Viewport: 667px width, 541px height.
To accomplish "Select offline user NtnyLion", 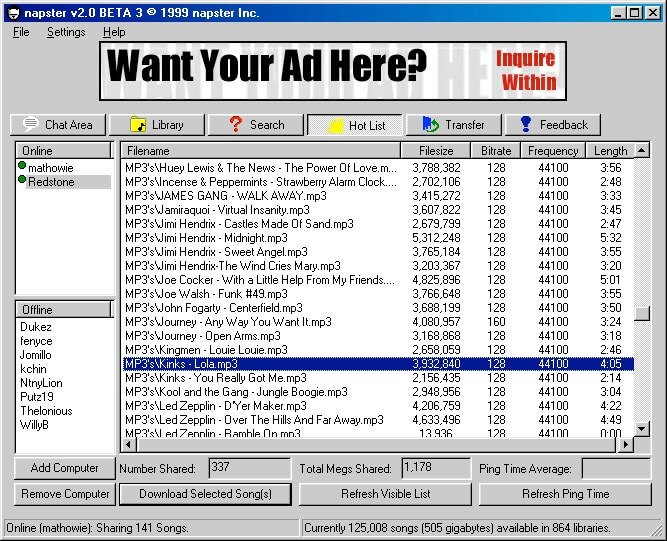I will click(x=41, y=383).
